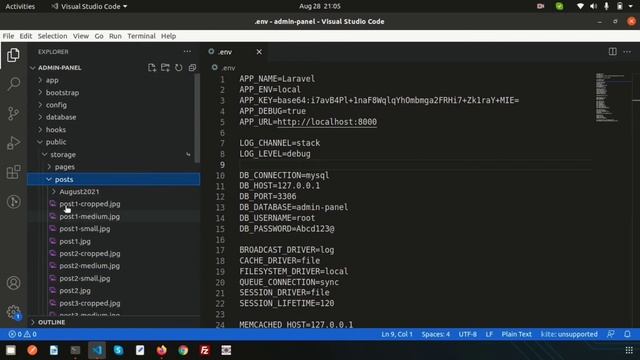The image size is (640, 360).
Task: Change Plain Text language mode
Action: [516, 334]
